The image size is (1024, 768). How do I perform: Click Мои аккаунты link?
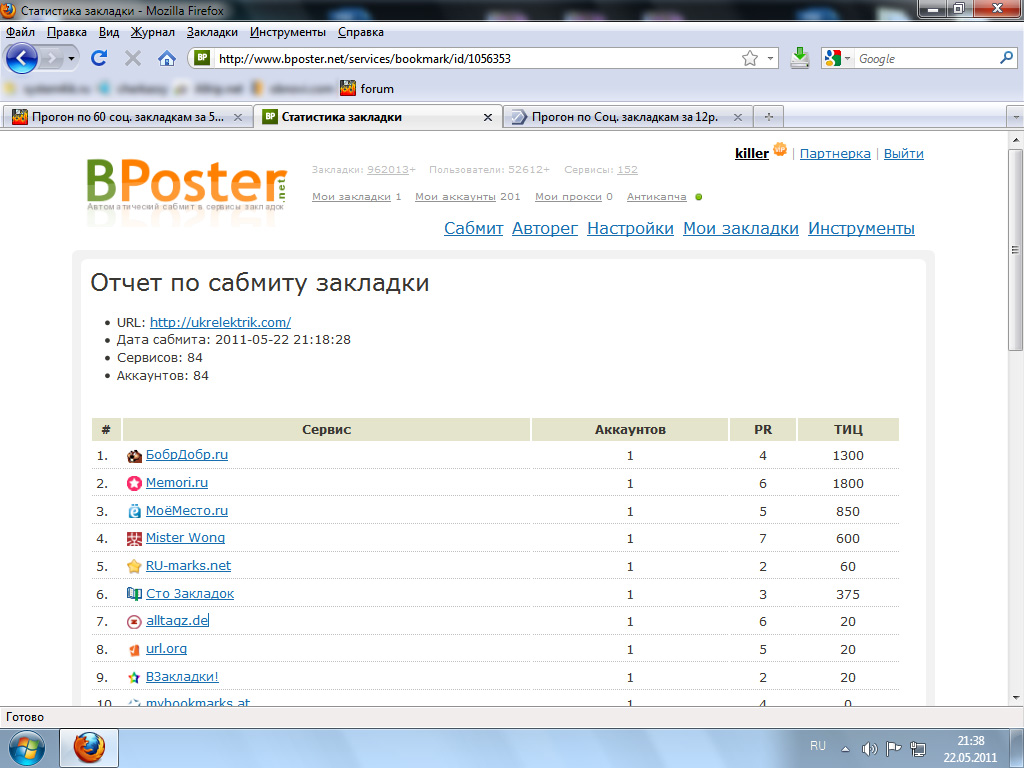point(455,197)
